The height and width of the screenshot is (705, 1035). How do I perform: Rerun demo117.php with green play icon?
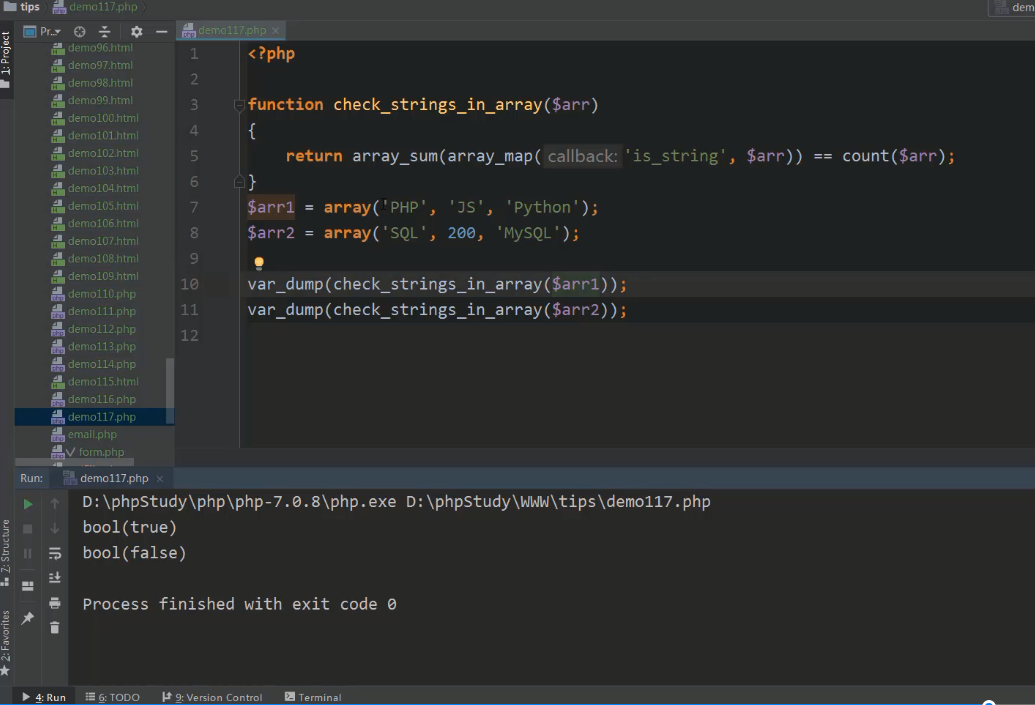28,504
